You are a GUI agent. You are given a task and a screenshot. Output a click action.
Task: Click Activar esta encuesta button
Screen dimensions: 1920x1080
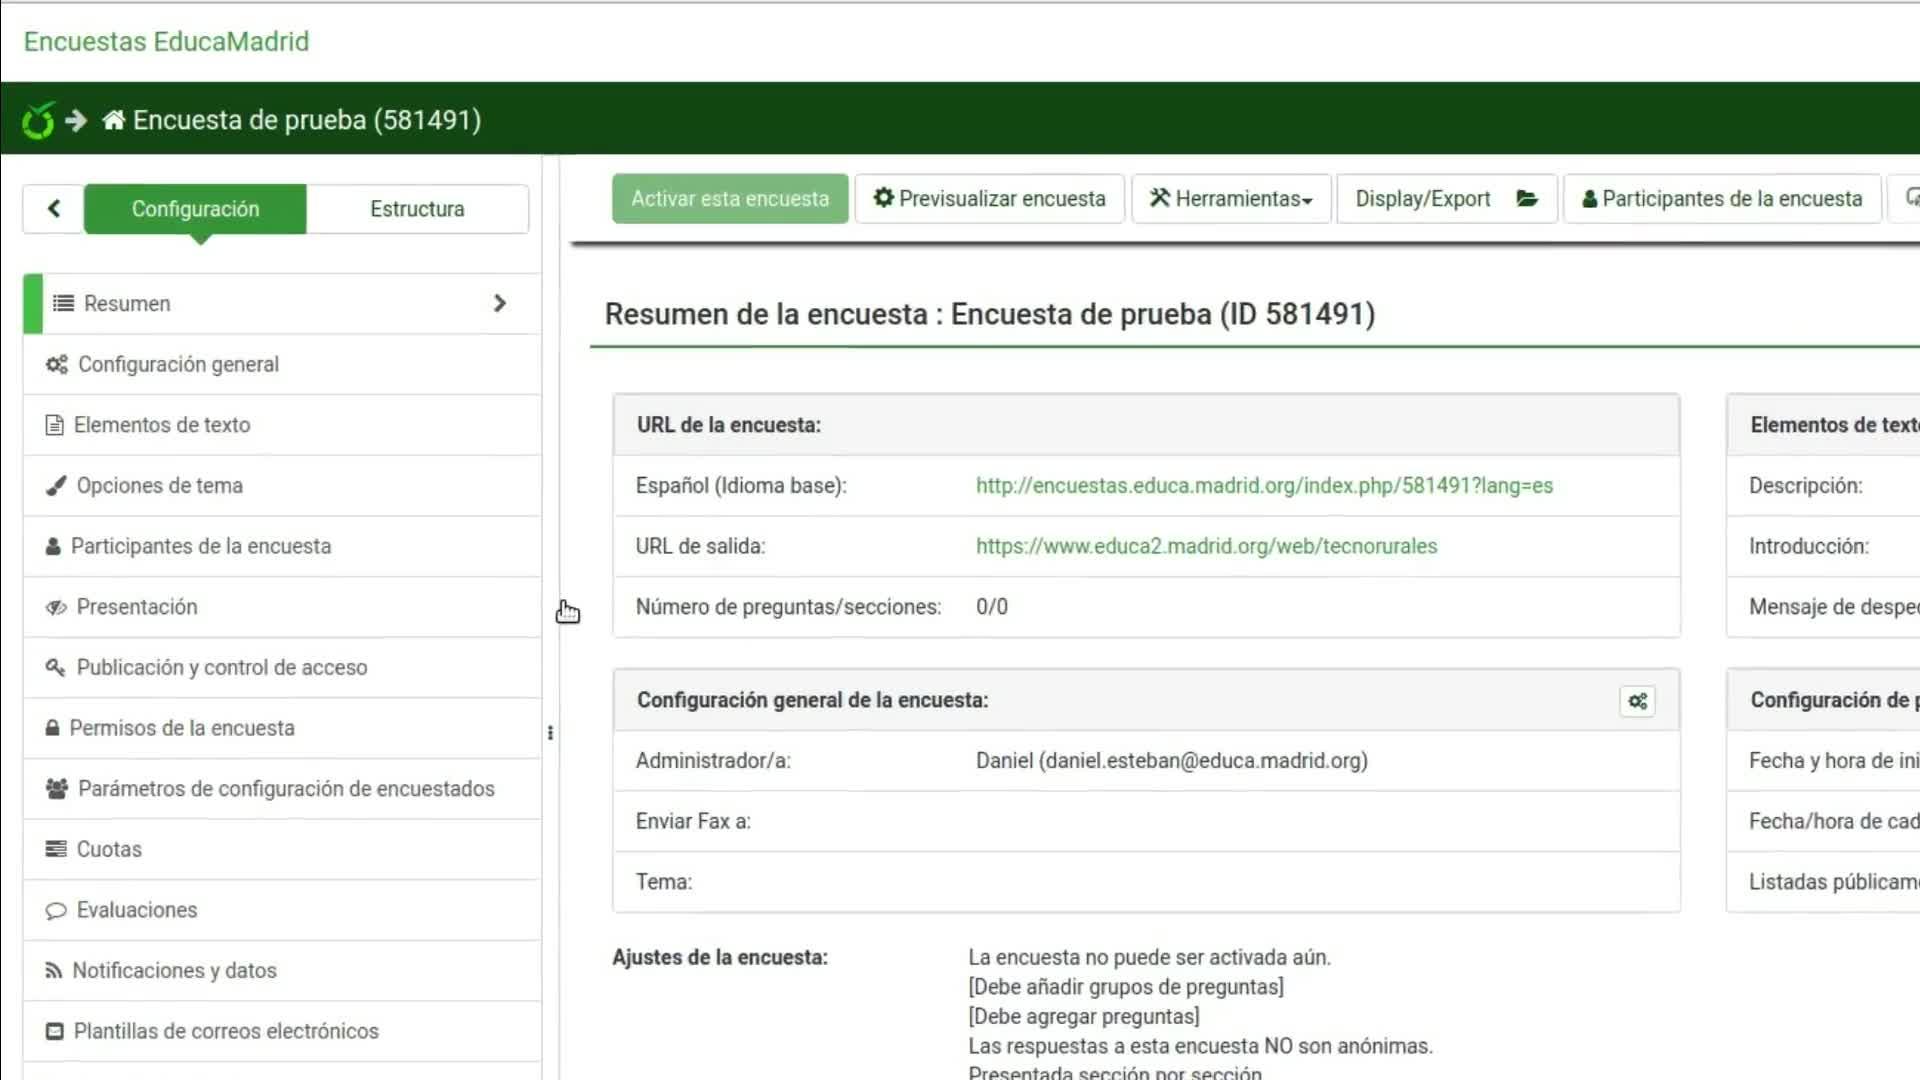click(730, 199)
